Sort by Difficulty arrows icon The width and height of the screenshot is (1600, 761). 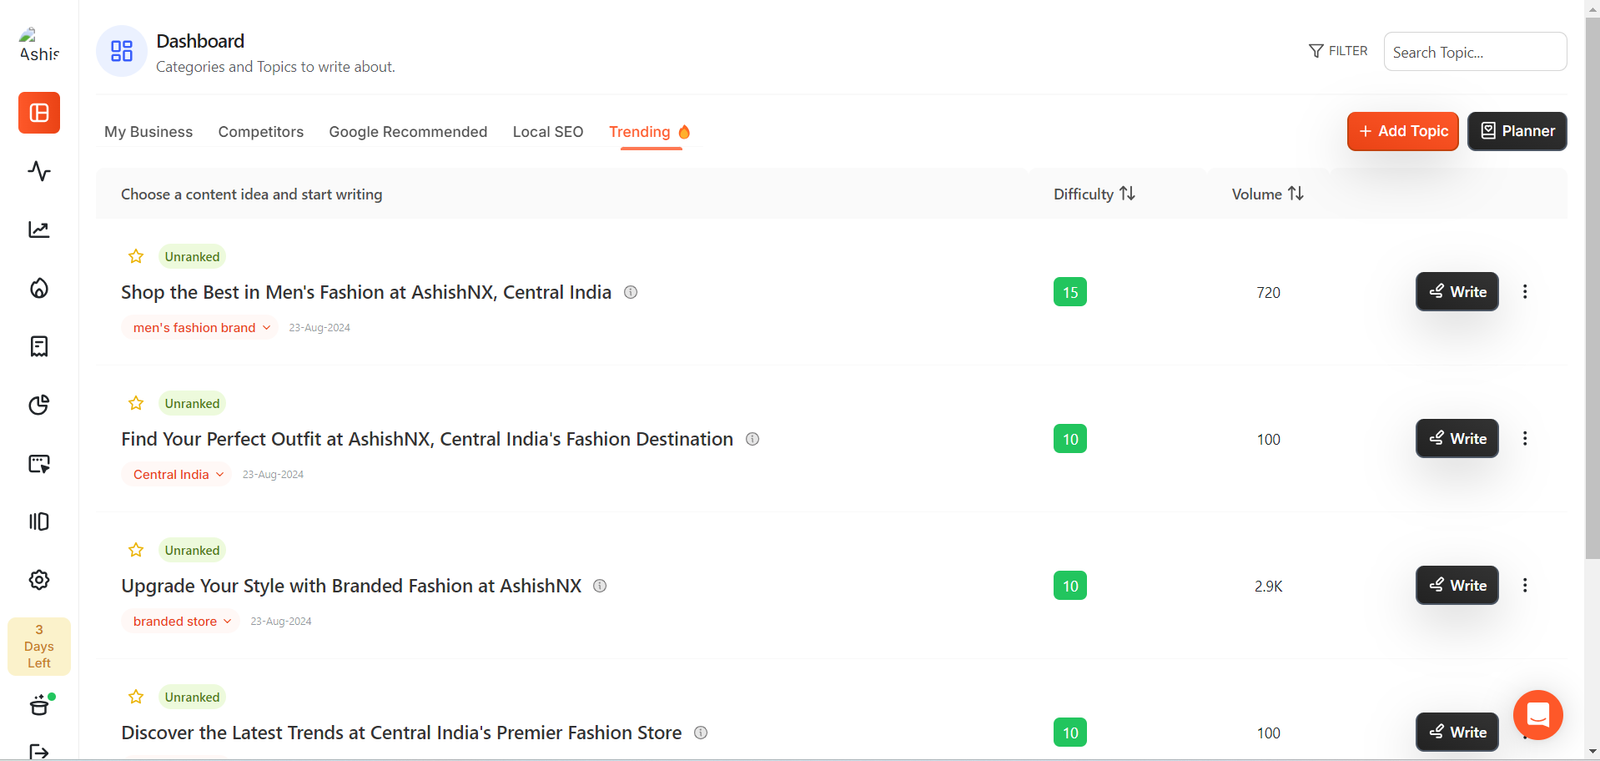1127,194
